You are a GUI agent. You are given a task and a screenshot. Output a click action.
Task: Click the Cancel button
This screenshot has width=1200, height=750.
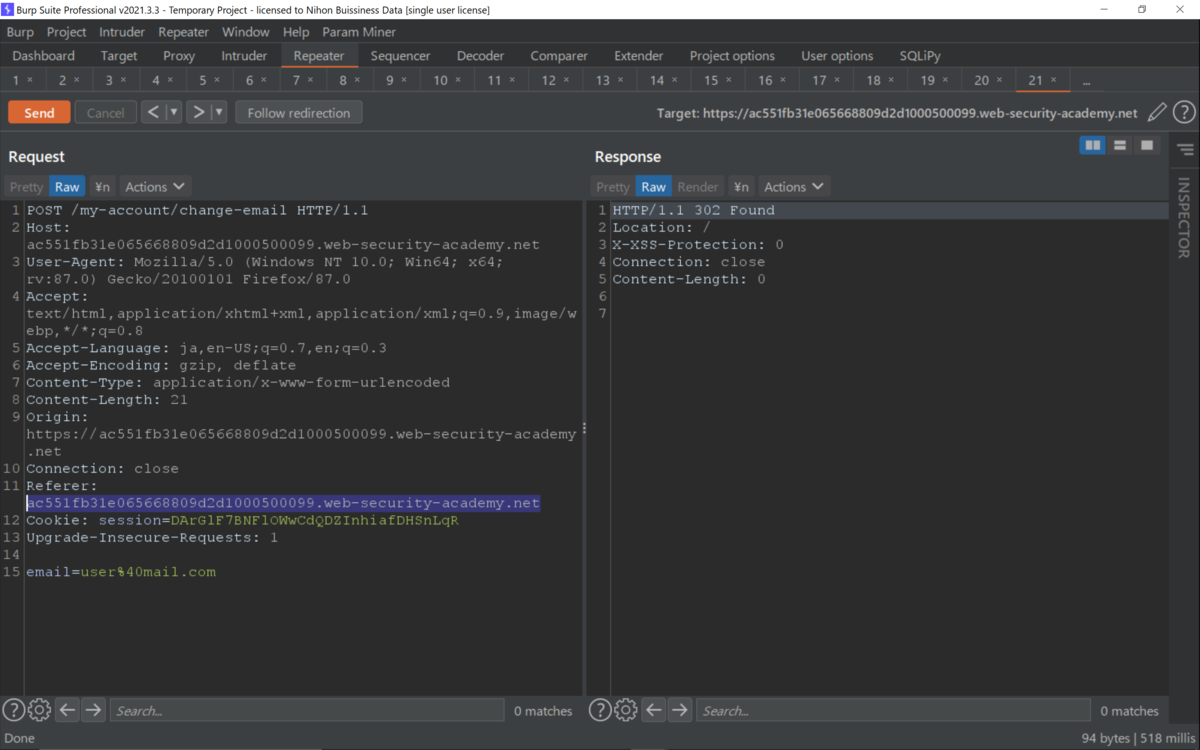click(105, 112)
